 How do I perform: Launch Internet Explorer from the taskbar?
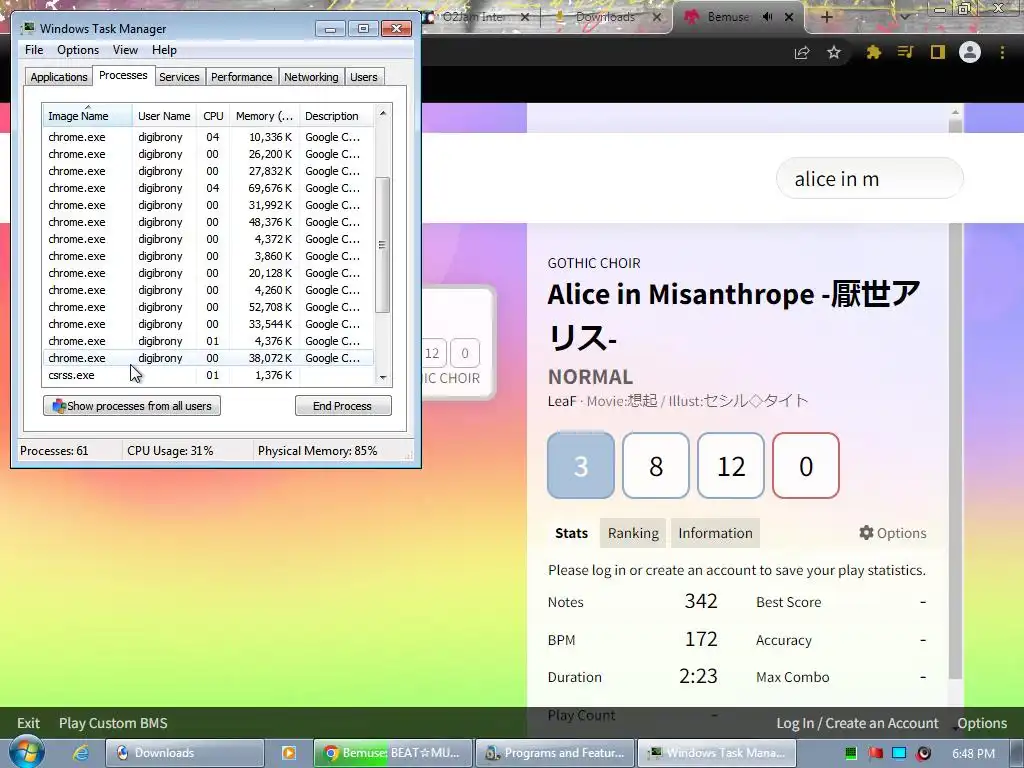point(80,753)
